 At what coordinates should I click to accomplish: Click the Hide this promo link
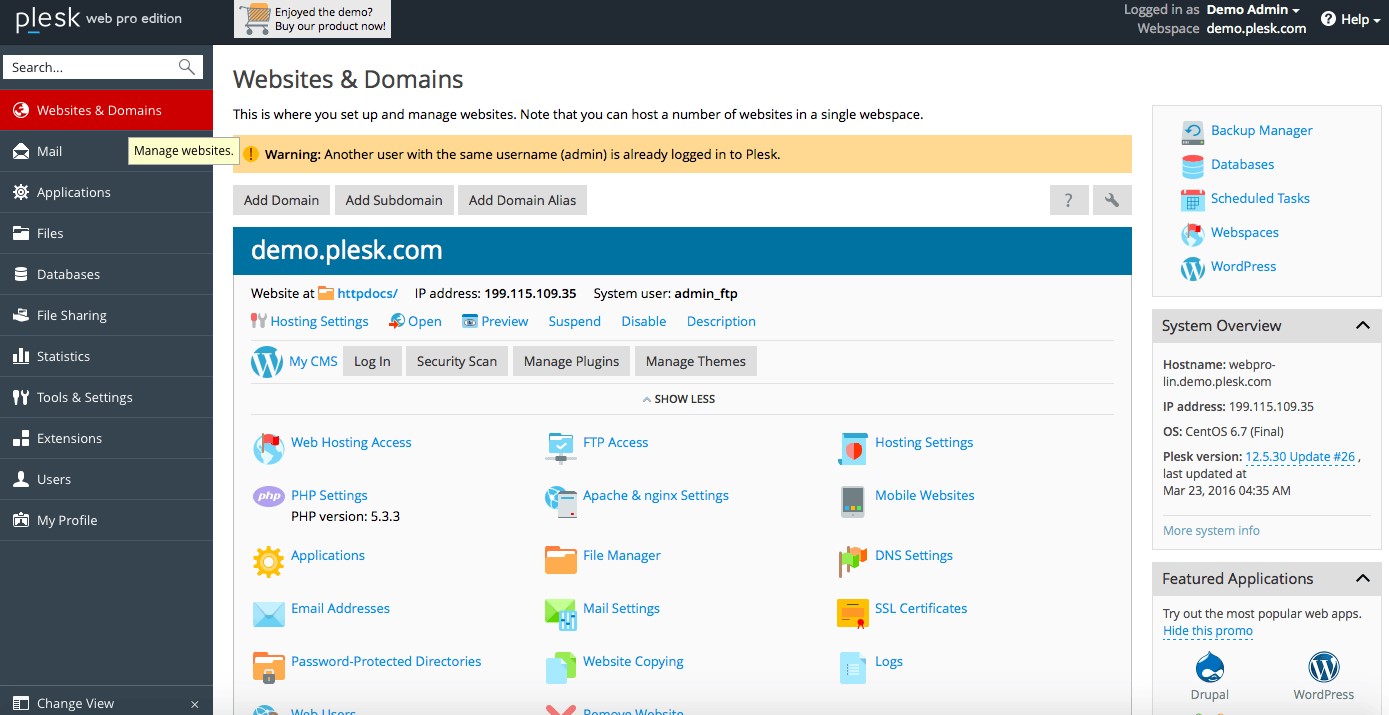pos(1207,631)
